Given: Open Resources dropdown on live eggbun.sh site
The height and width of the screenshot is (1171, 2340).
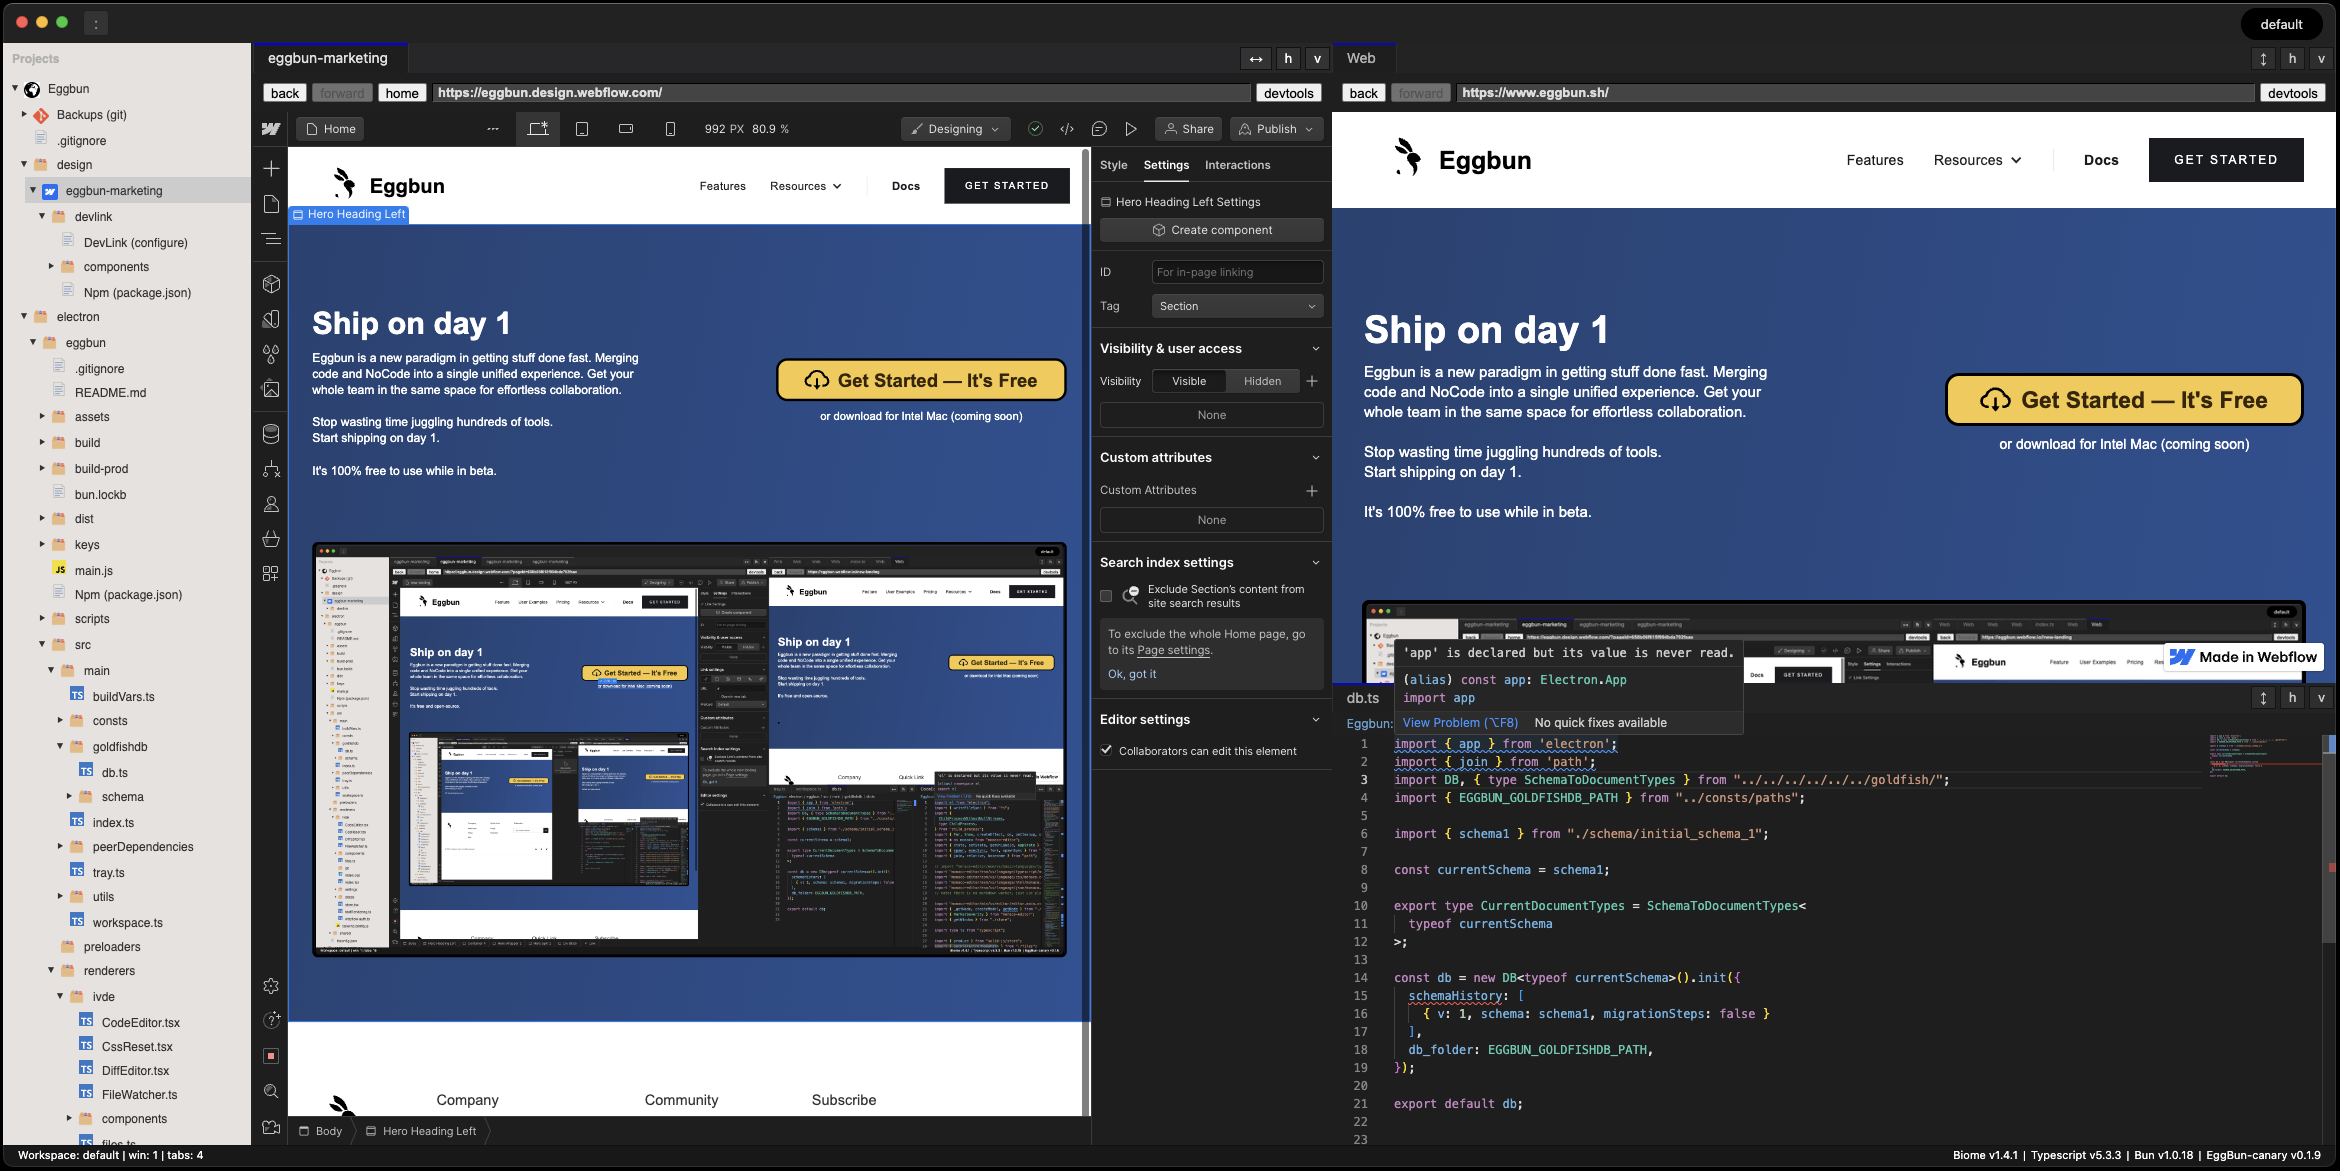Looking at the screenshot, I should (1977, 160).
